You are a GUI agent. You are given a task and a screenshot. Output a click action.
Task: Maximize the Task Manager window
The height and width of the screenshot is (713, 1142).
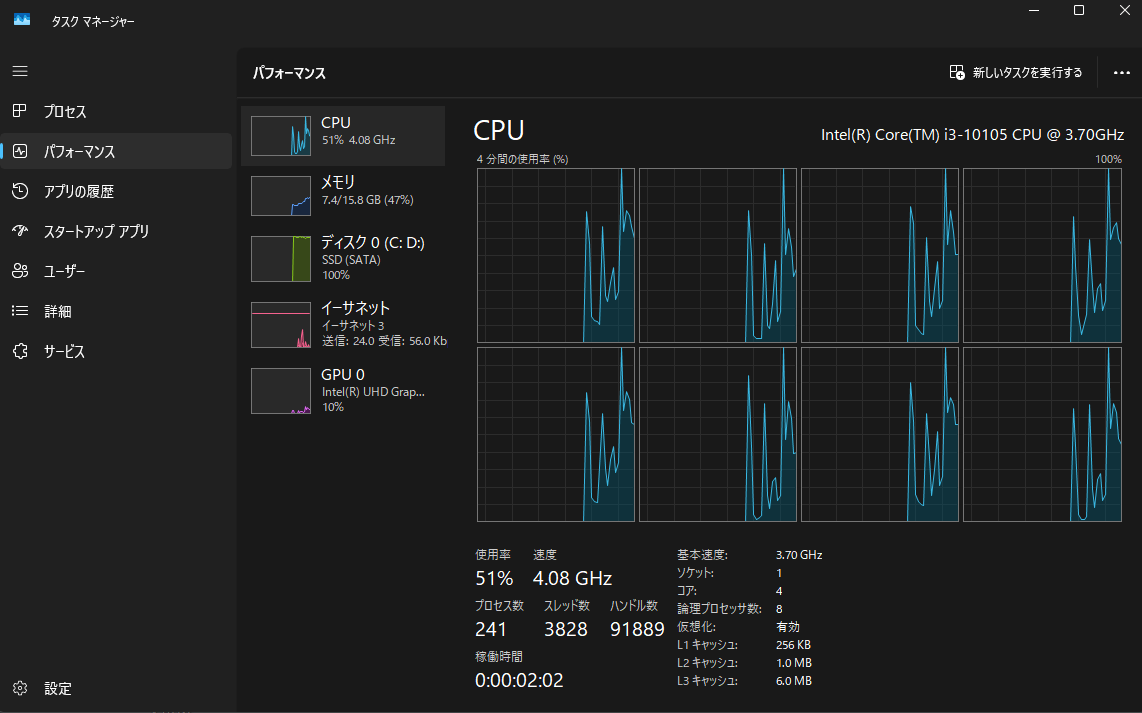(1079, 10)
